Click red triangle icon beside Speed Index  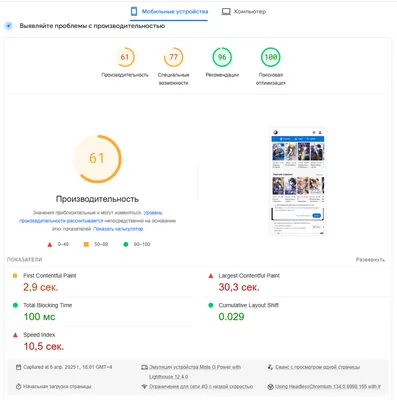15,335
